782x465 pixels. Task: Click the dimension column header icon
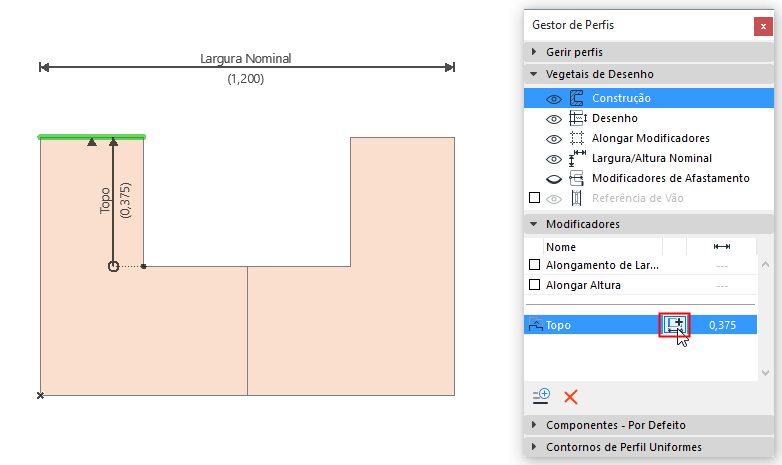tap(722, 246)
